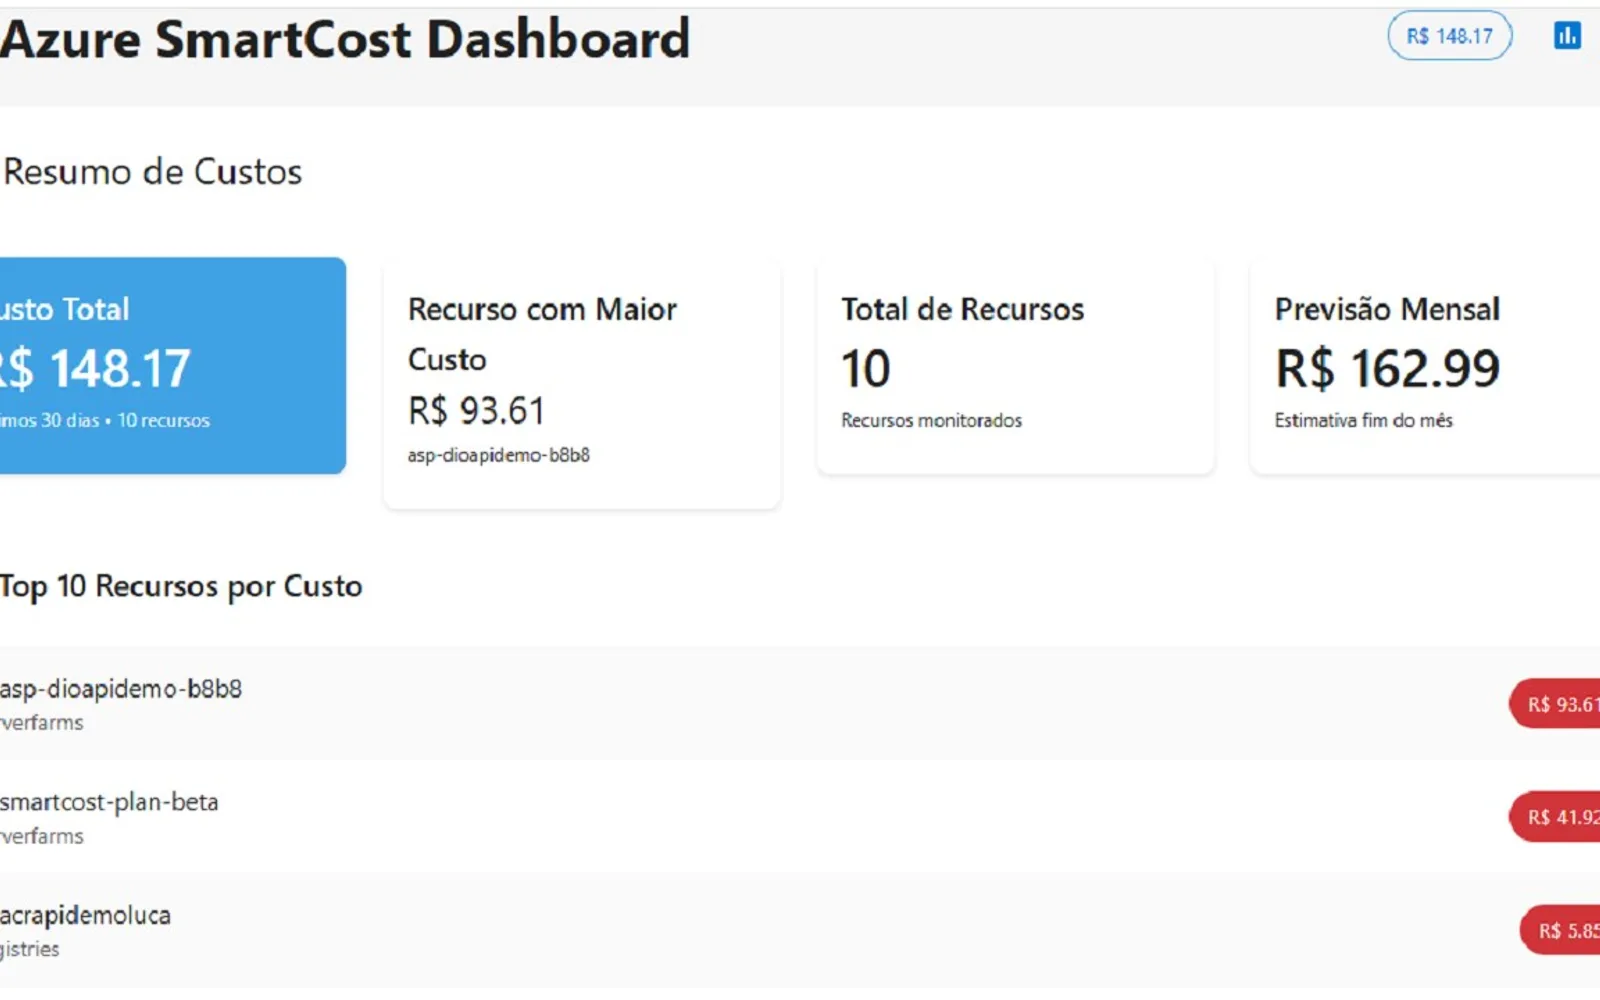Click the number 10 in Total de Recursos
The width and height of the screenshot is (1600, 1000).
865,369
